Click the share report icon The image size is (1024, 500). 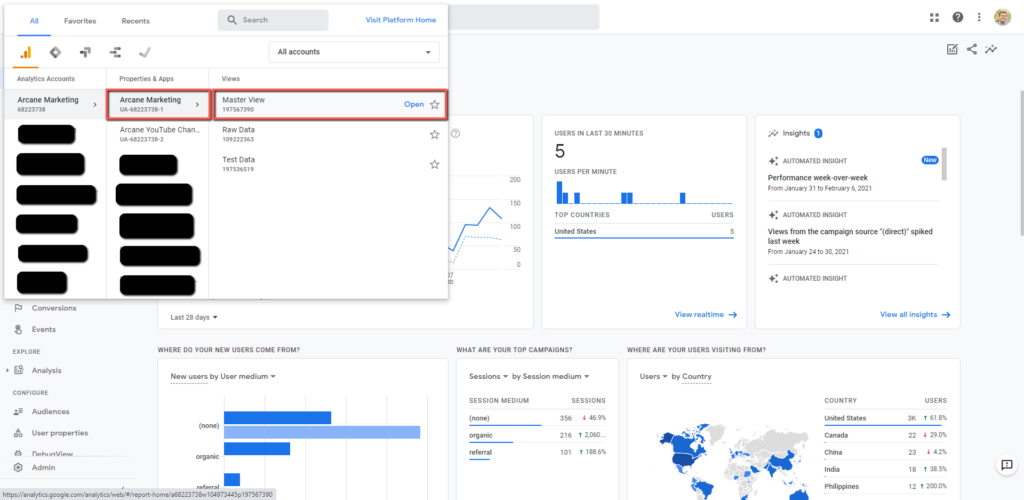[972, 49]
